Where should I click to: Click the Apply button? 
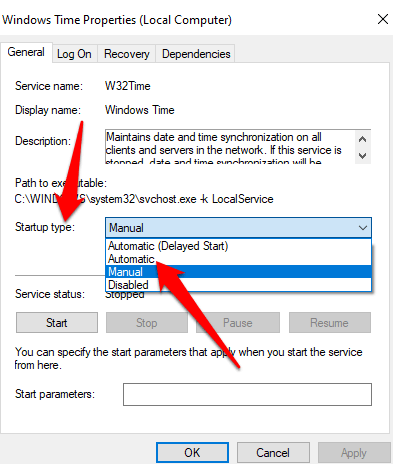click(x=354, y=453)
